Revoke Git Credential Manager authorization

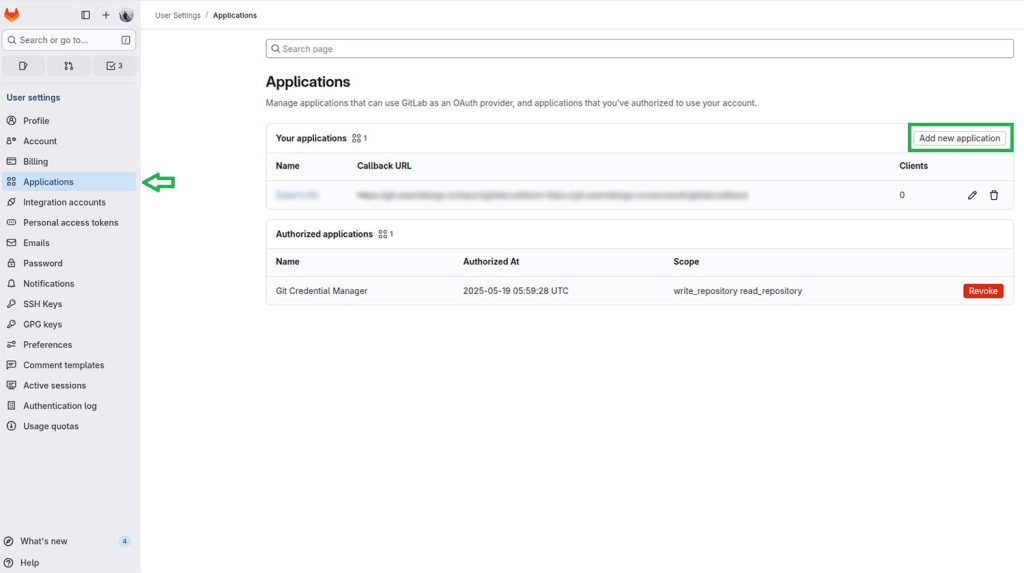[x=983, y=291]
